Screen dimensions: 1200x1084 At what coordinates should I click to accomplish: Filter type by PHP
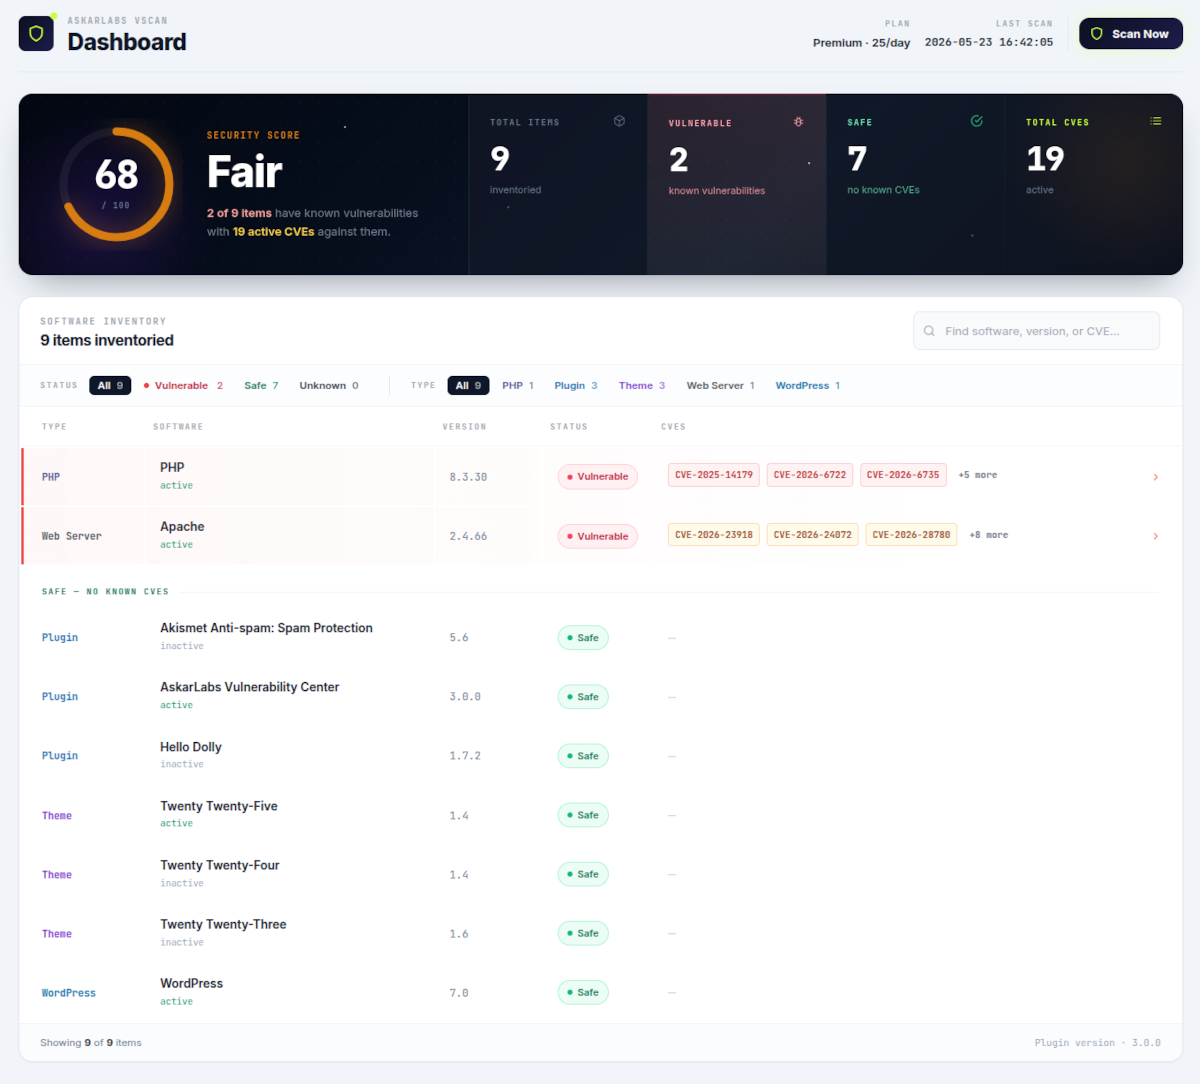[518, 386]
